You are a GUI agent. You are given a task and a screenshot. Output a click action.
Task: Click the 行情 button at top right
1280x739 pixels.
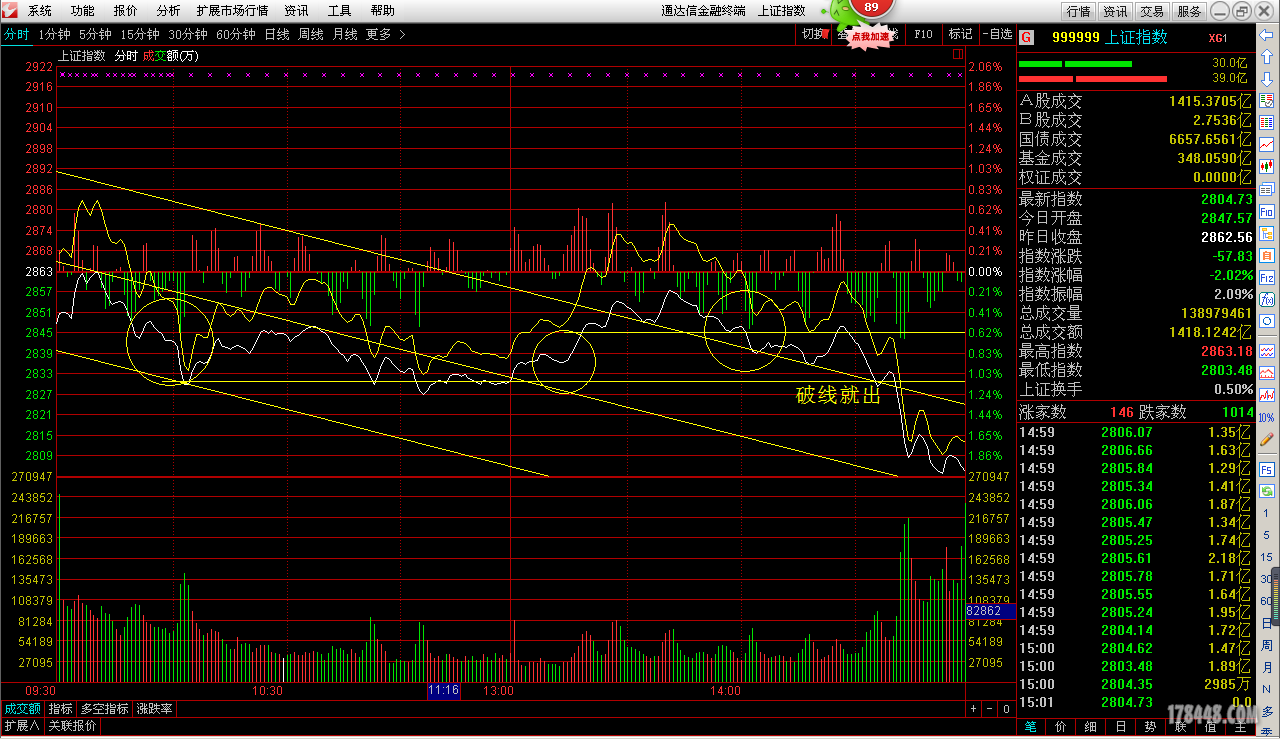[x=1078, y=11]
